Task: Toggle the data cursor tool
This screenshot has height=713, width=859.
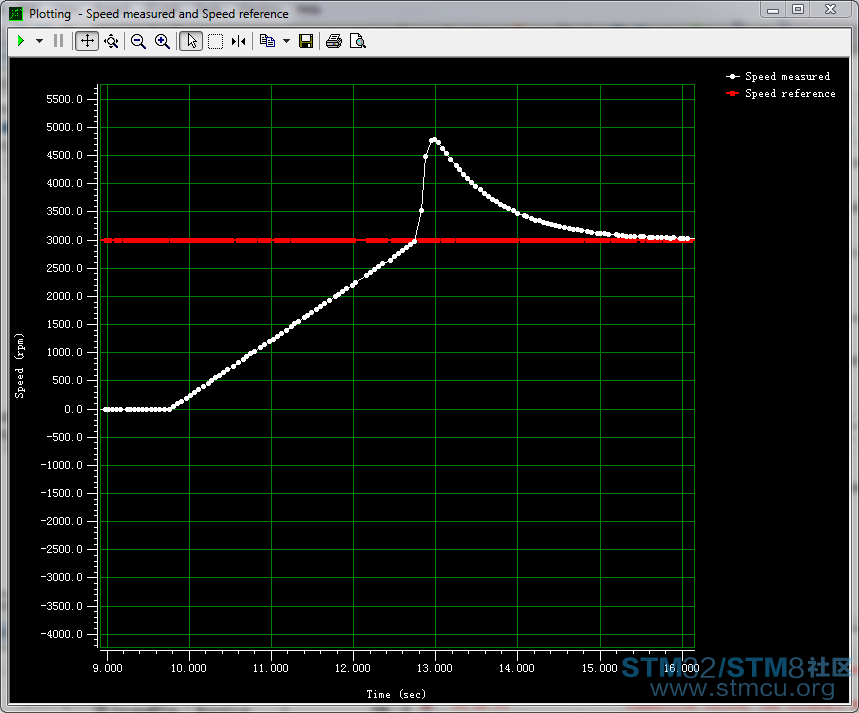Action: click(x=238, y=41)
